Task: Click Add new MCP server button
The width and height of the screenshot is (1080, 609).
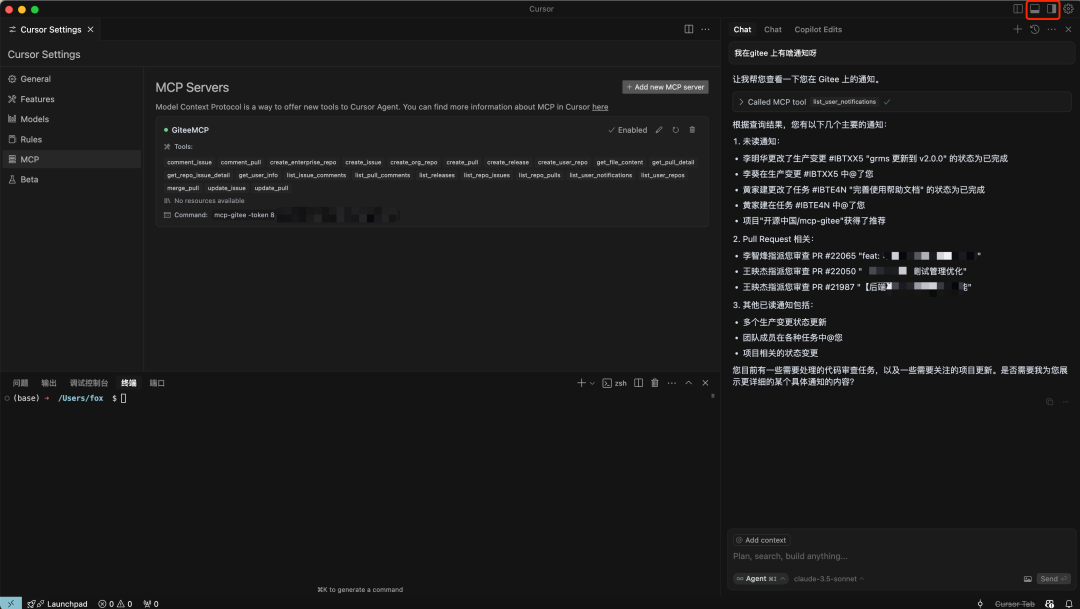Action: coord(665,87)
